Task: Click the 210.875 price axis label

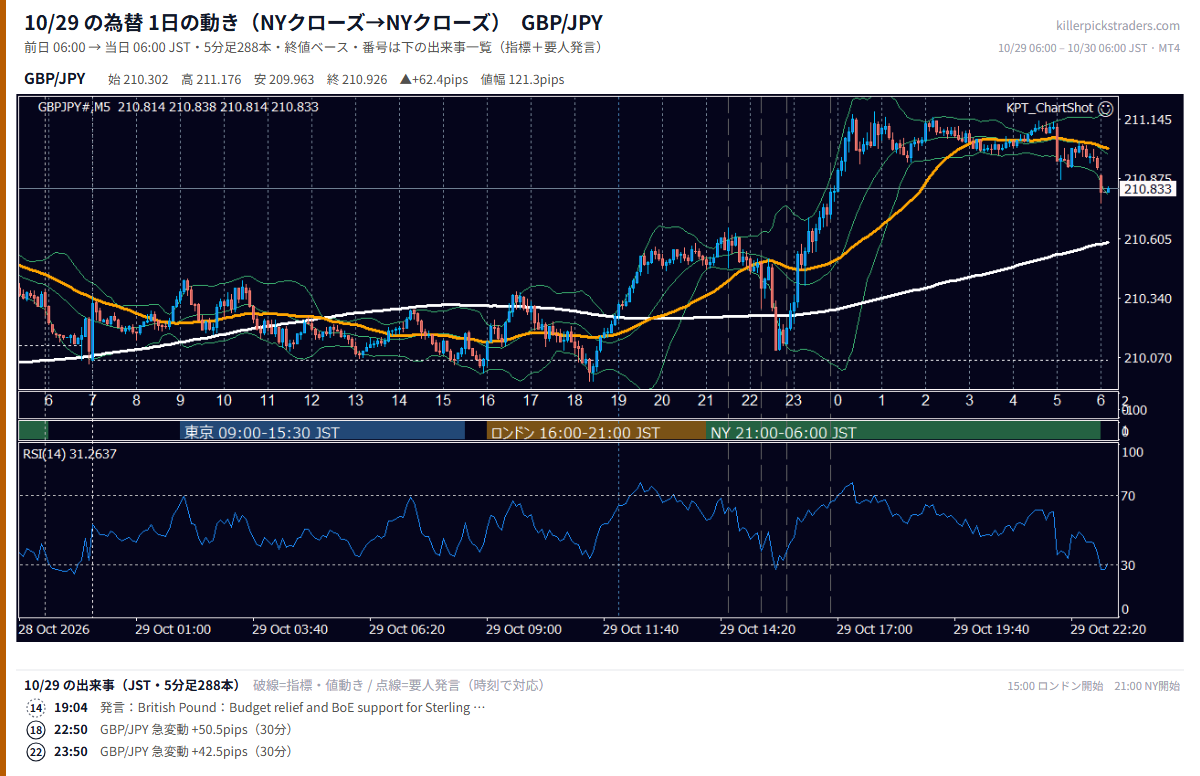Action: 1148,178
